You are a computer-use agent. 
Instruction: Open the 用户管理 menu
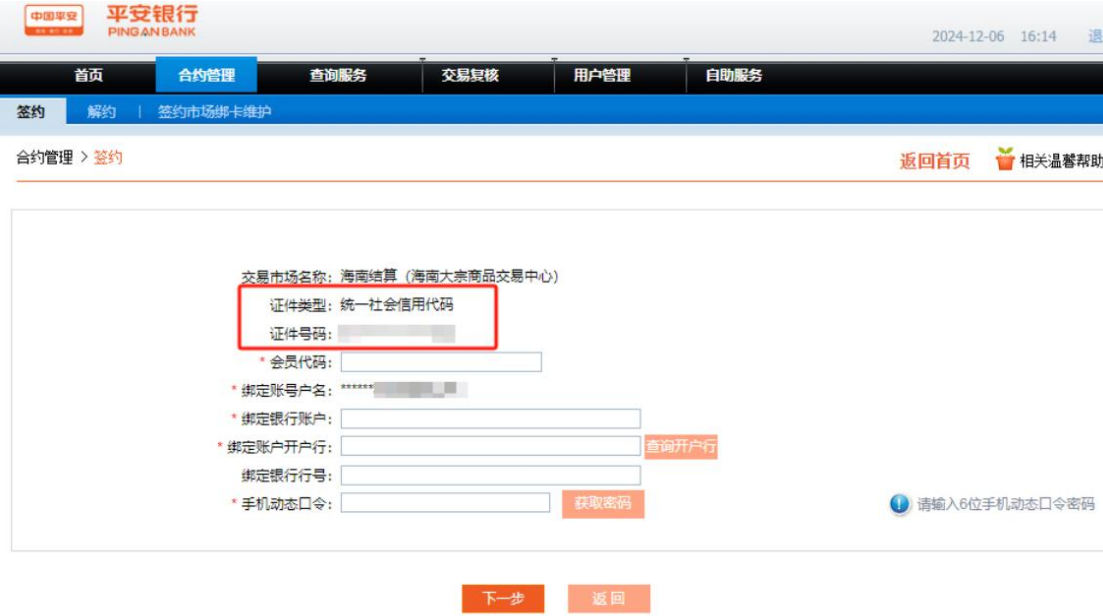pos(602,76)
